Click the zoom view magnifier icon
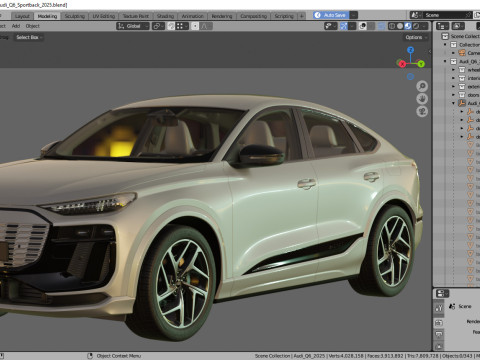The image size is (480, 360). point(422,86)
